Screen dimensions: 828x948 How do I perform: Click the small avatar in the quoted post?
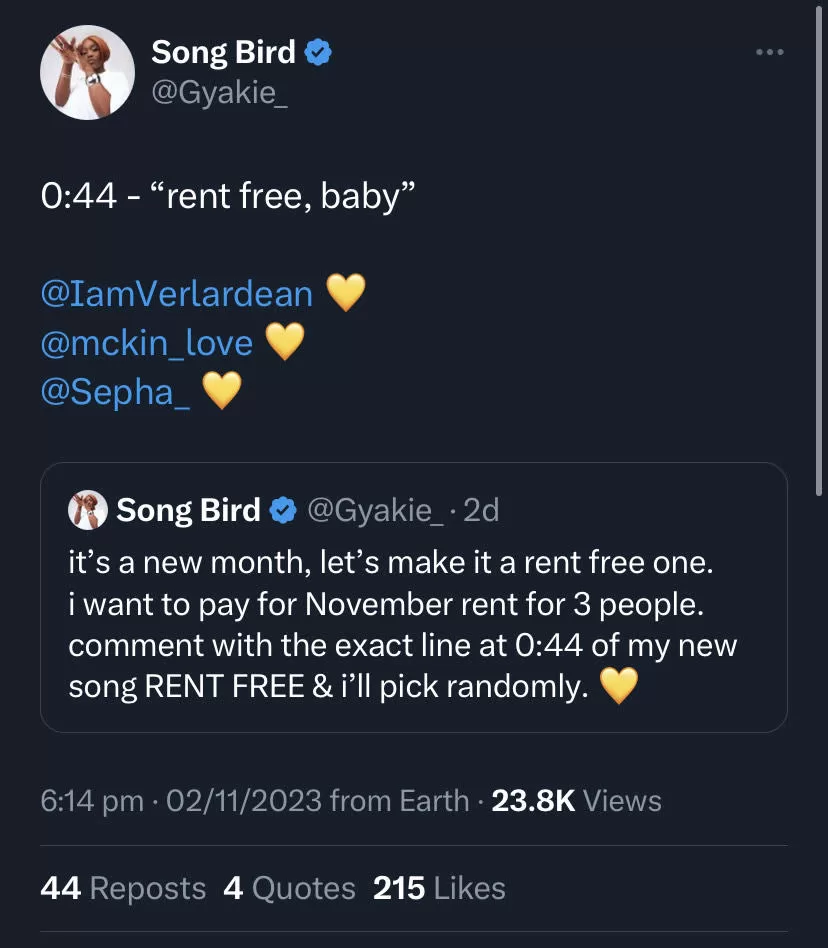point(87,511)
